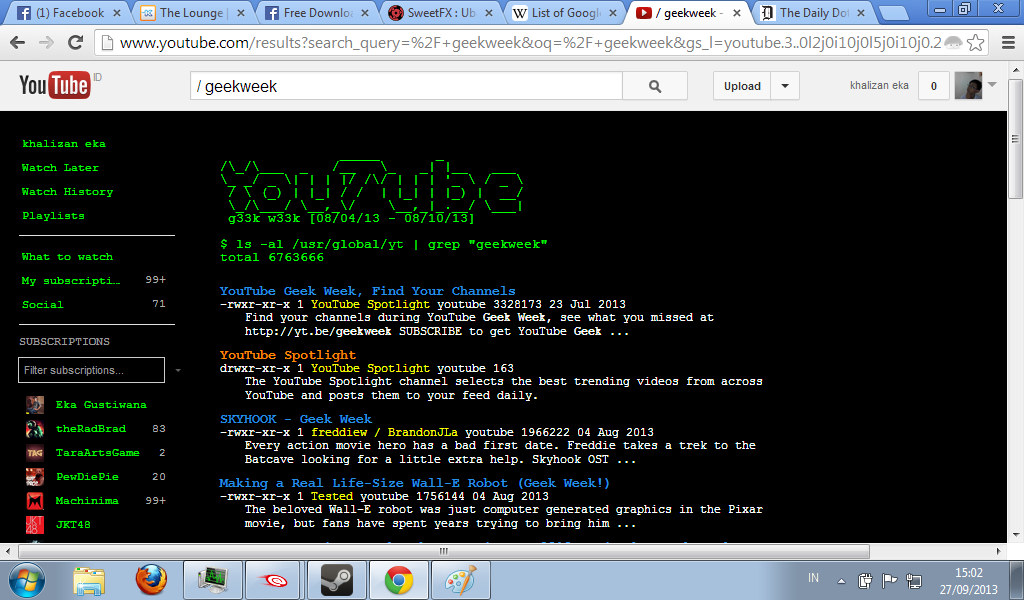Launch Firefox from the taskbar
1024x600 pixels.
click(x=151, y=580)
